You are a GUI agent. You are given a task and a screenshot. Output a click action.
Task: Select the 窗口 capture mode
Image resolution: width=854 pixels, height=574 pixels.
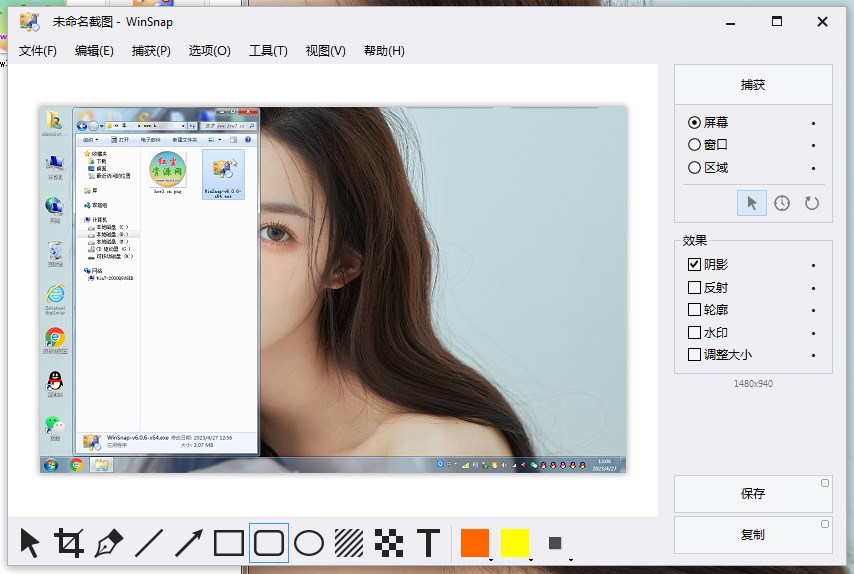[695, 145]
